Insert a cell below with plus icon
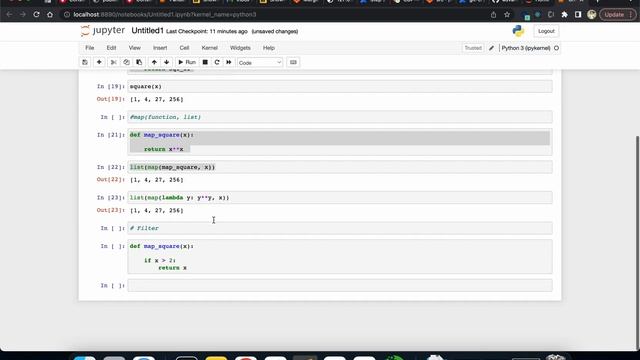The width and height of the screenshot is (640, 360). 99,62
